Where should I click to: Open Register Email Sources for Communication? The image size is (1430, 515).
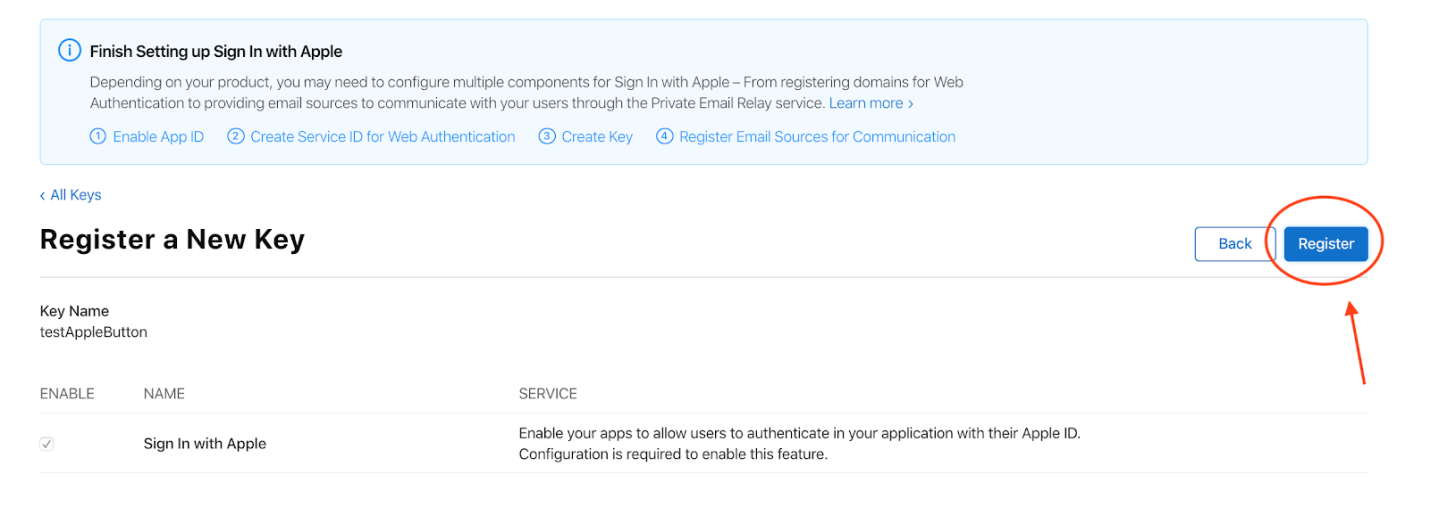click(x=806, y=137)
